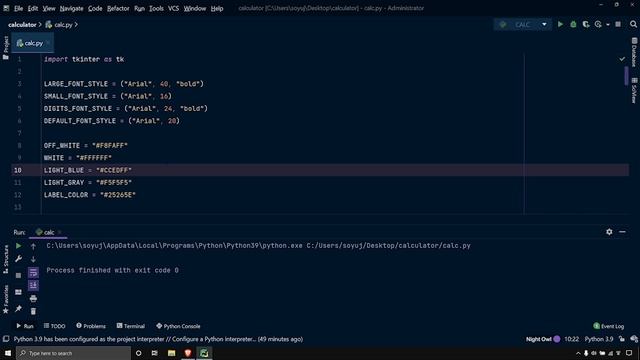Open the Night Owl theme widget
This screenshot has width=640, height=360.
coord(543,339)
